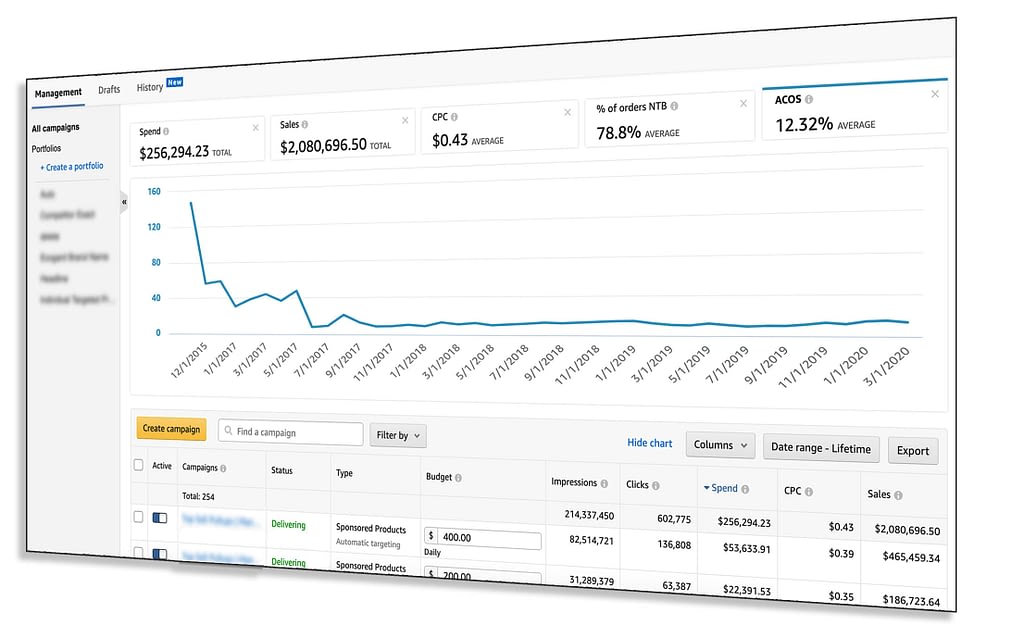Toggle active switch for the 400.00 budget campaign
The image size is (1024, 638).
click(160, 518)
